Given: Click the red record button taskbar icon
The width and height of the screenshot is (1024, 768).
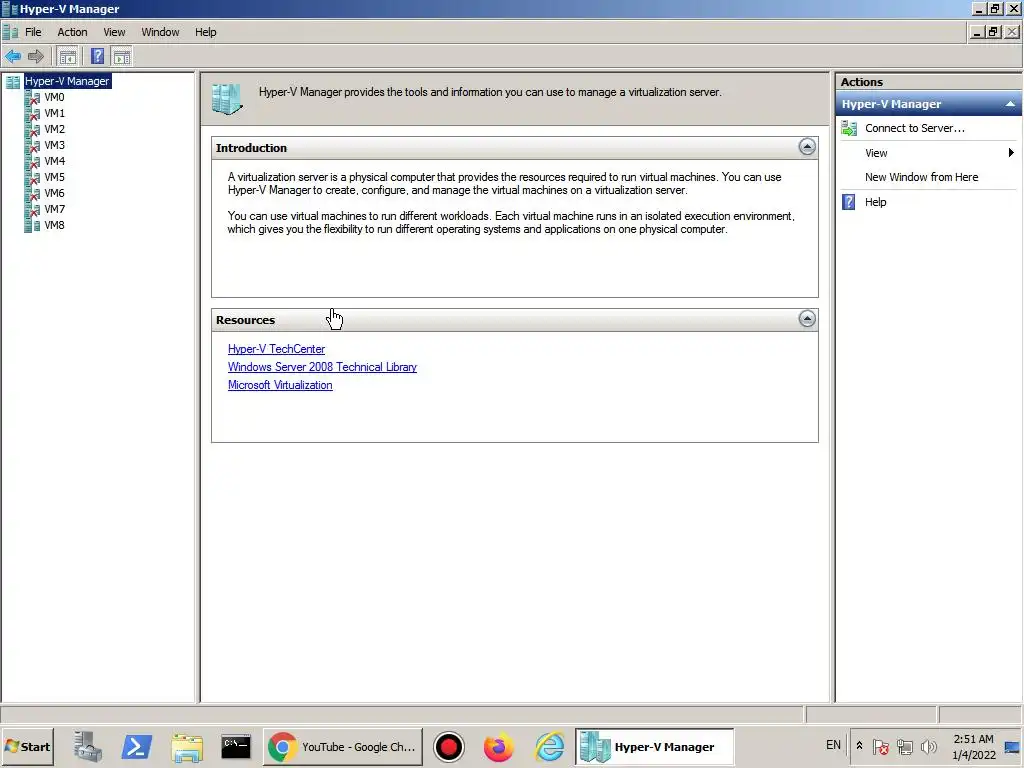Looking at the screenshot, I should point(449,747).
